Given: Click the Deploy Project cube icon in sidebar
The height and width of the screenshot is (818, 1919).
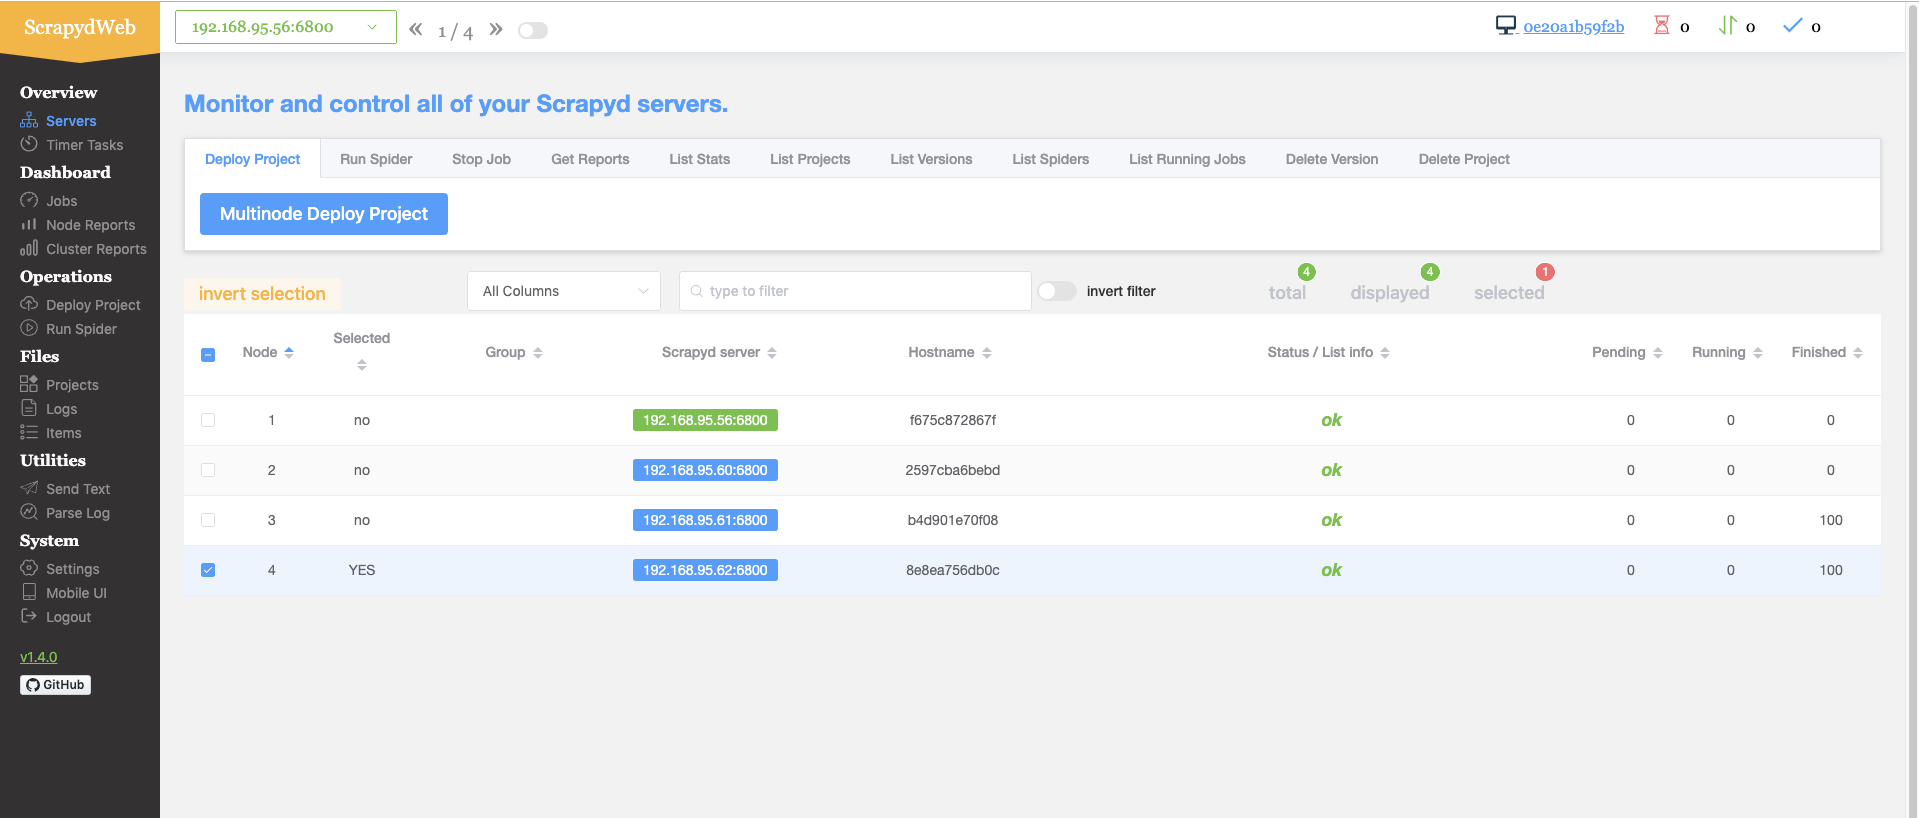Looking at the screenshot, I should [29, 304].
